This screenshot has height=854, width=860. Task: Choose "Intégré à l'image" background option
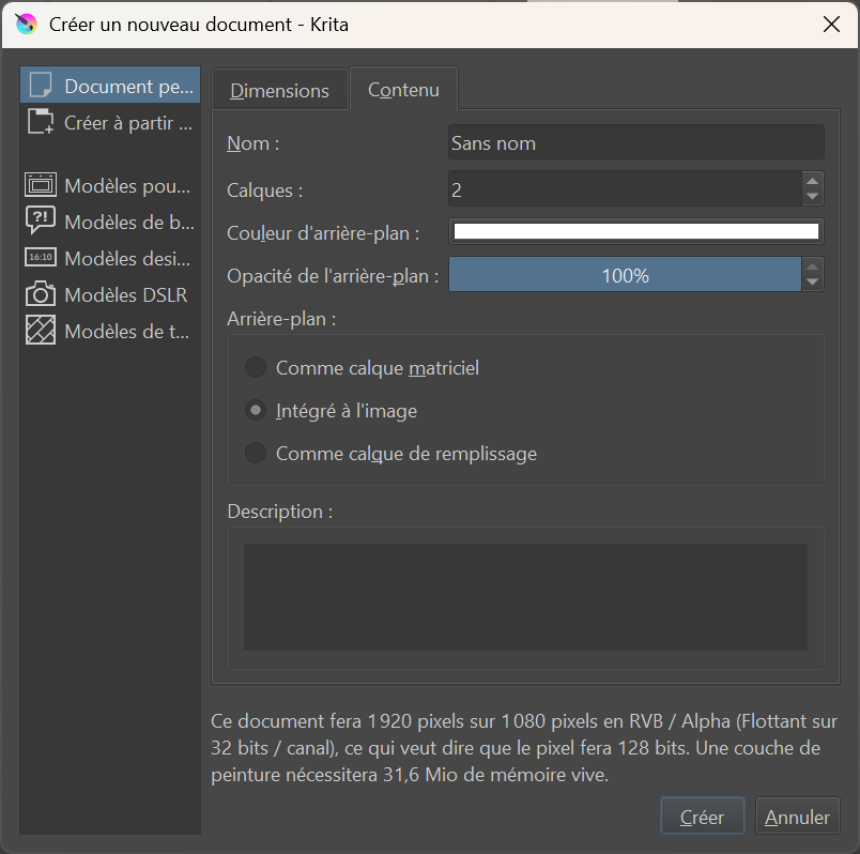tap(256, 411)
